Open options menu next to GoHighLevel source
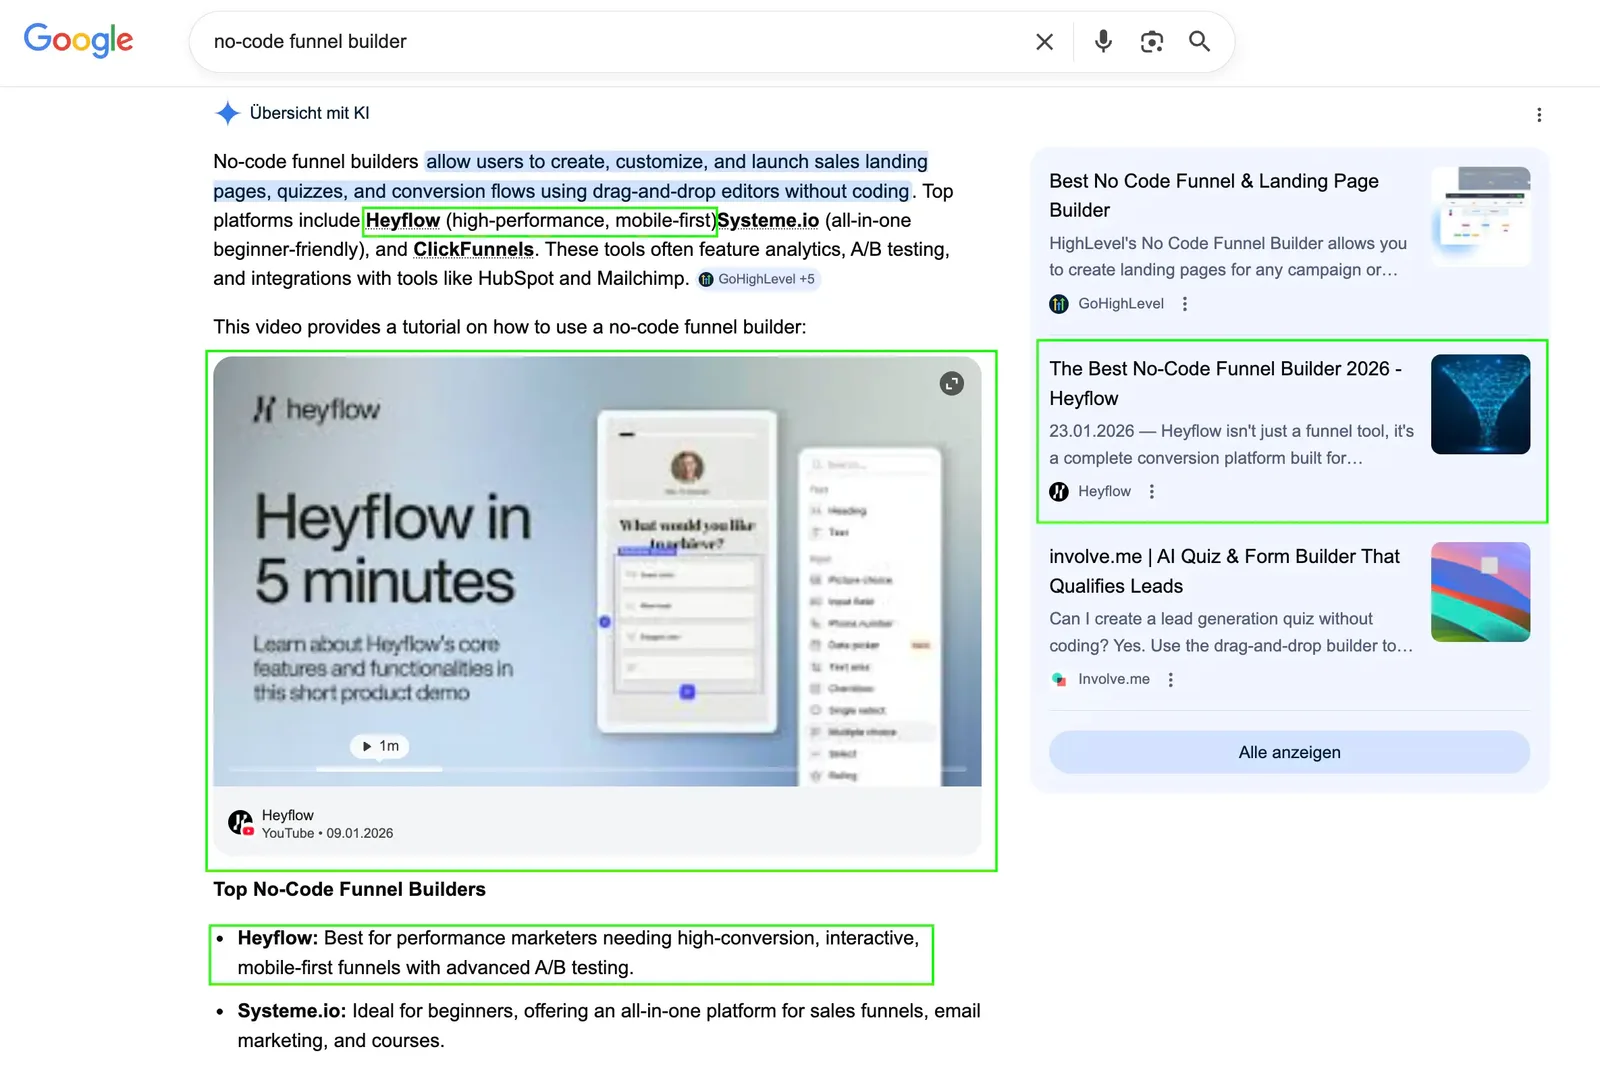 [1185, 304]
